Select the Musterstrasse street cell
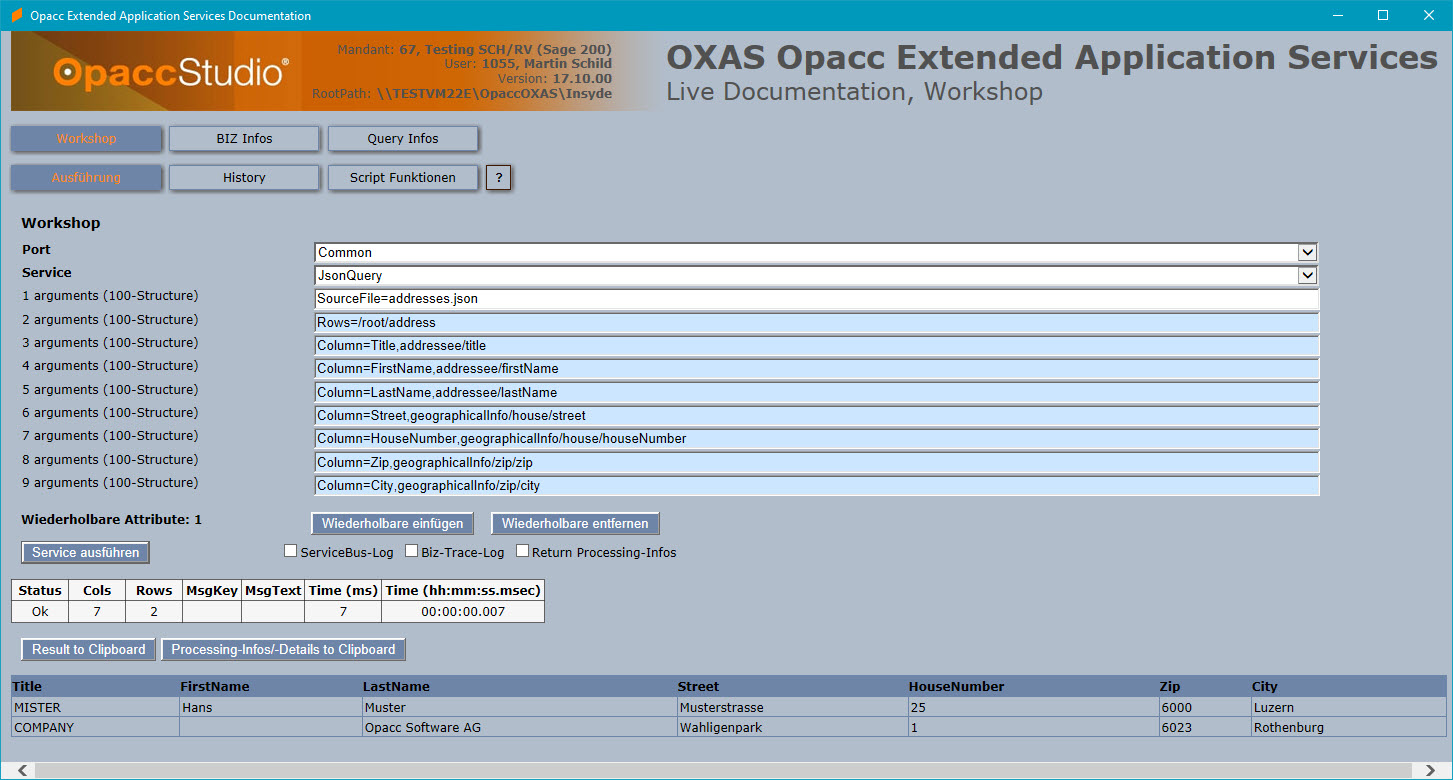 point(792,707)
